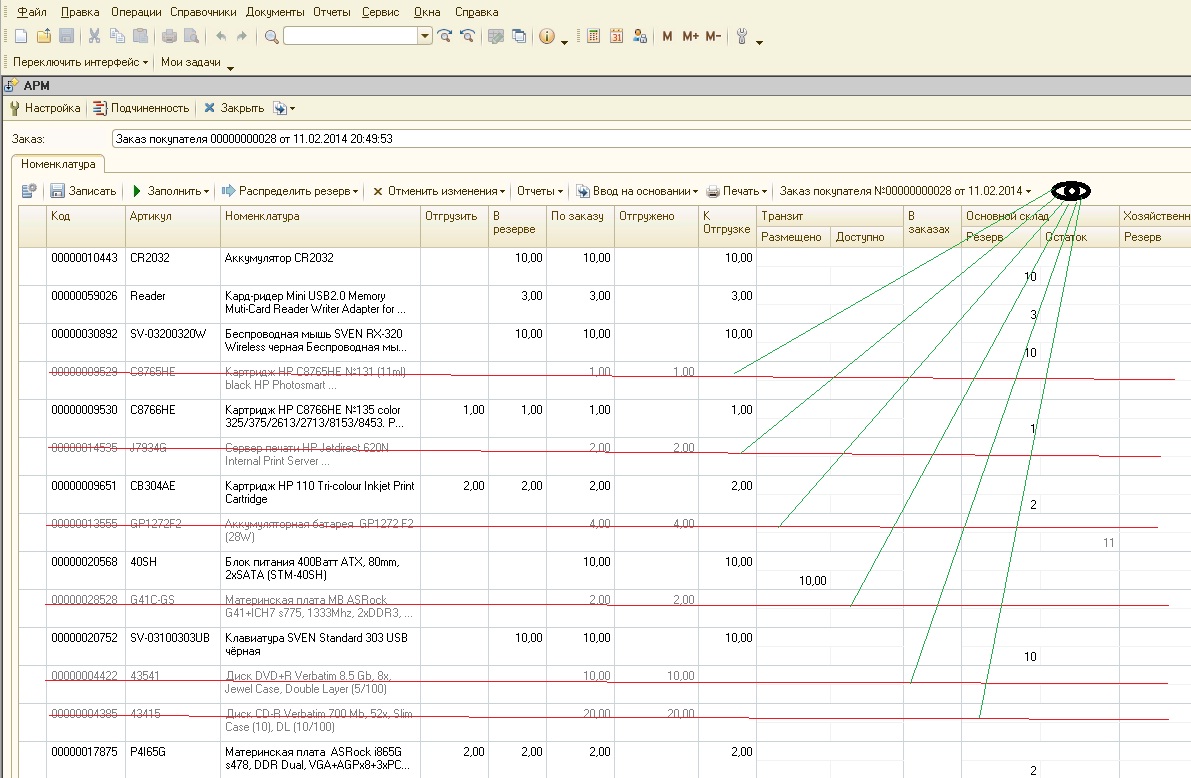The height and width of the screenshot is (778, 1191).
Task: Select the Номенклатура tab
Action: (58, 163)
